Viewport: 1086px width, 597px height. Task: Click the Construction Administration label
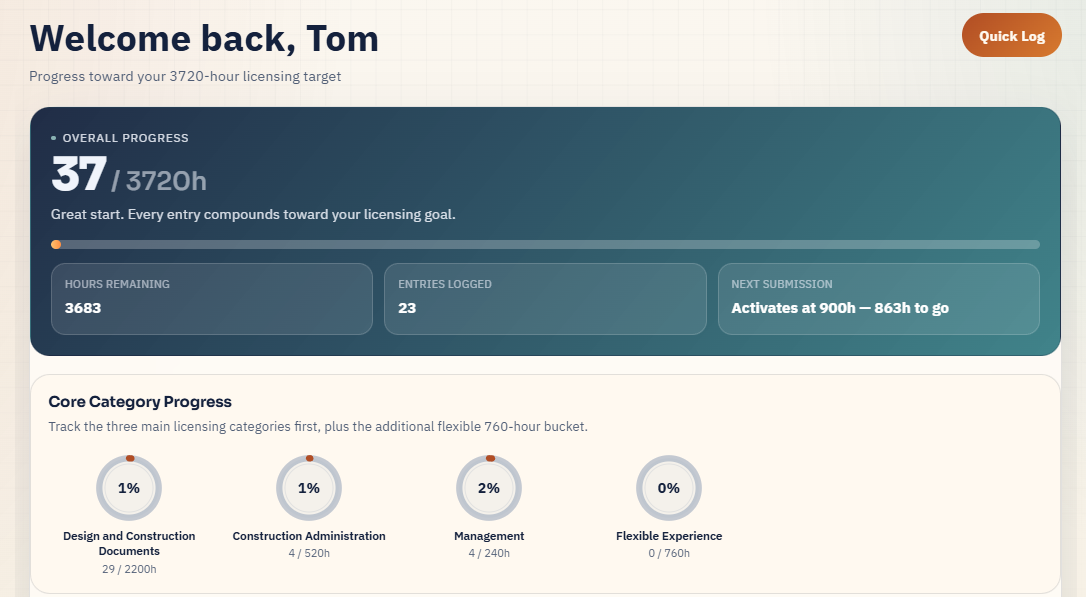point(309,536)
